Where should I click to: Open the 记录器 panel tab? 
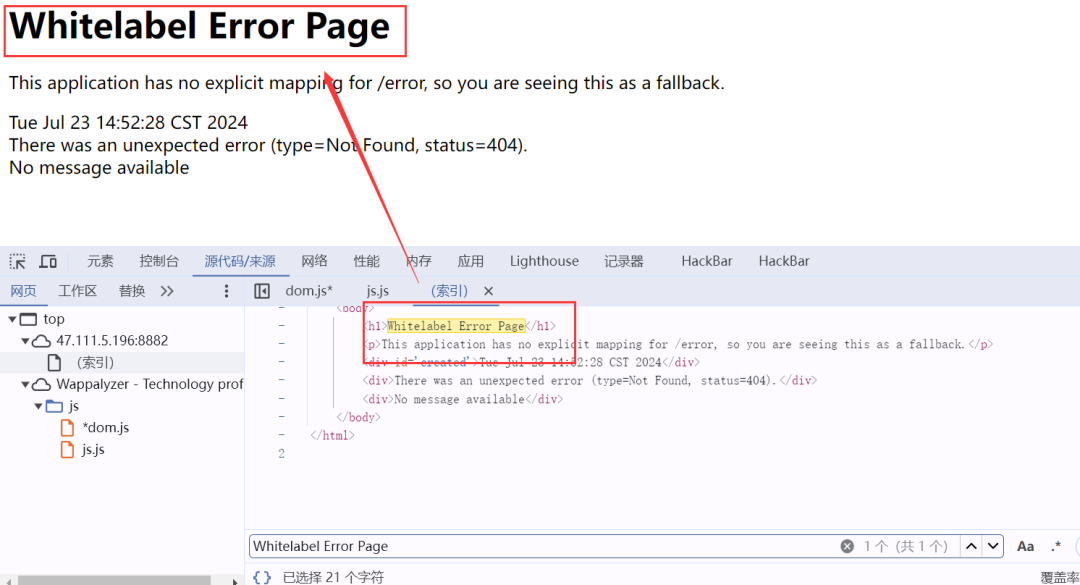pyautogui.click(x=623, y=261)
